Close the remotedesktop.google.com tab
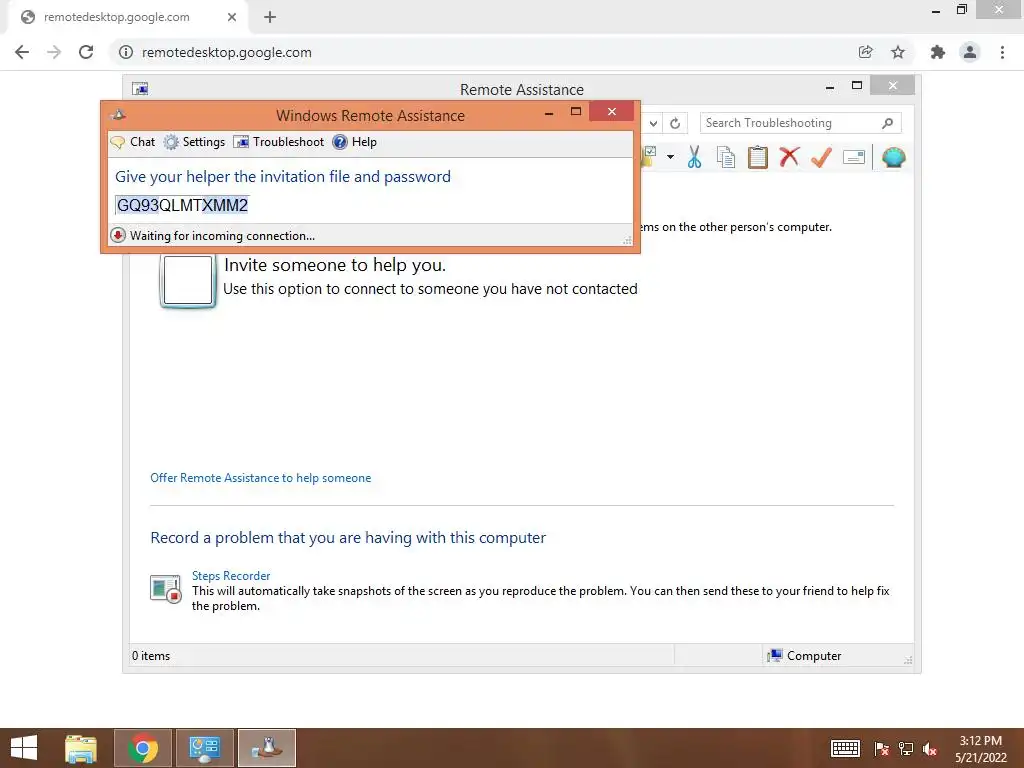 click(231, 17)
